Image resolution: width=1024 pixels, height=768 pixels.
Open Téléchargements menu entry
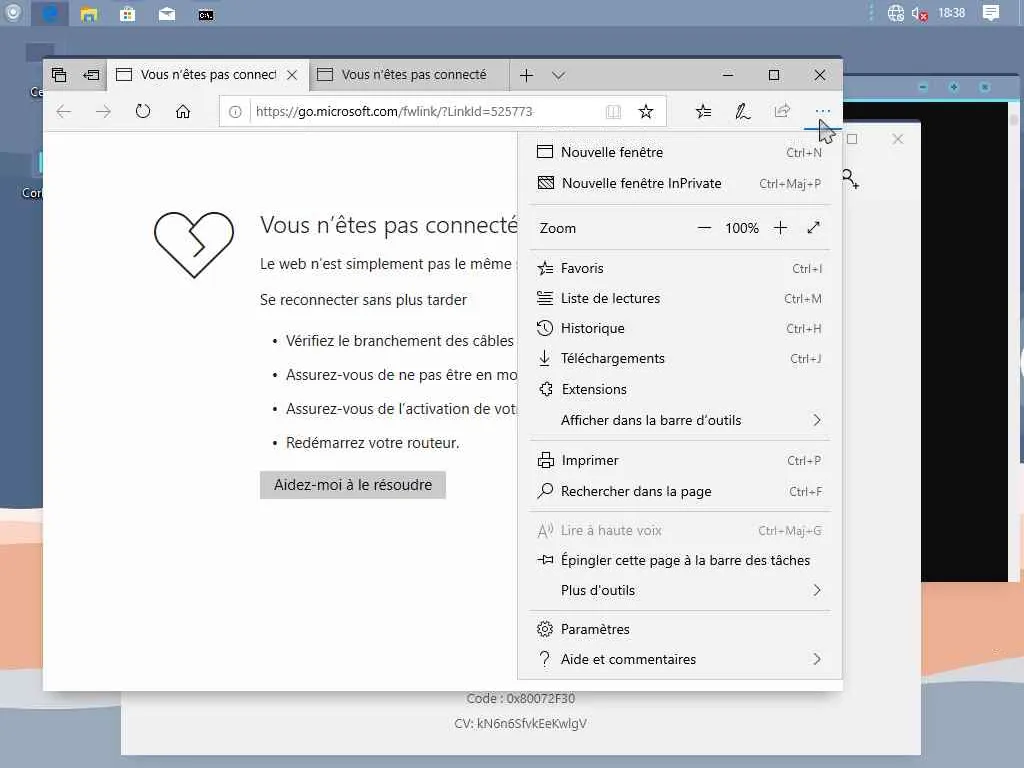pos(679,359)
